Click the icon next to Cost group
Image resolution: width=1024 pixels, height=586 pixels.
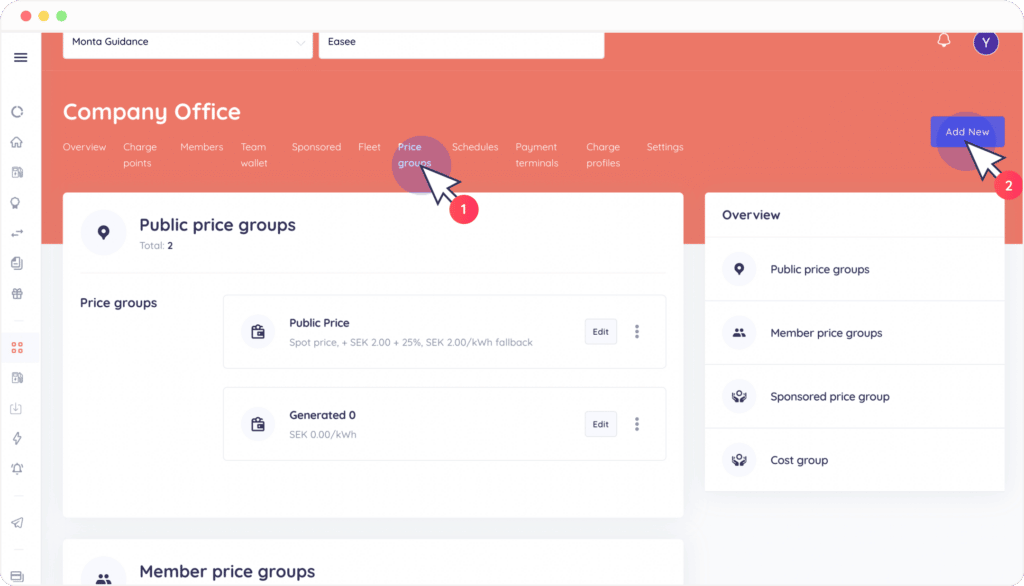click(x=739, y=460)
